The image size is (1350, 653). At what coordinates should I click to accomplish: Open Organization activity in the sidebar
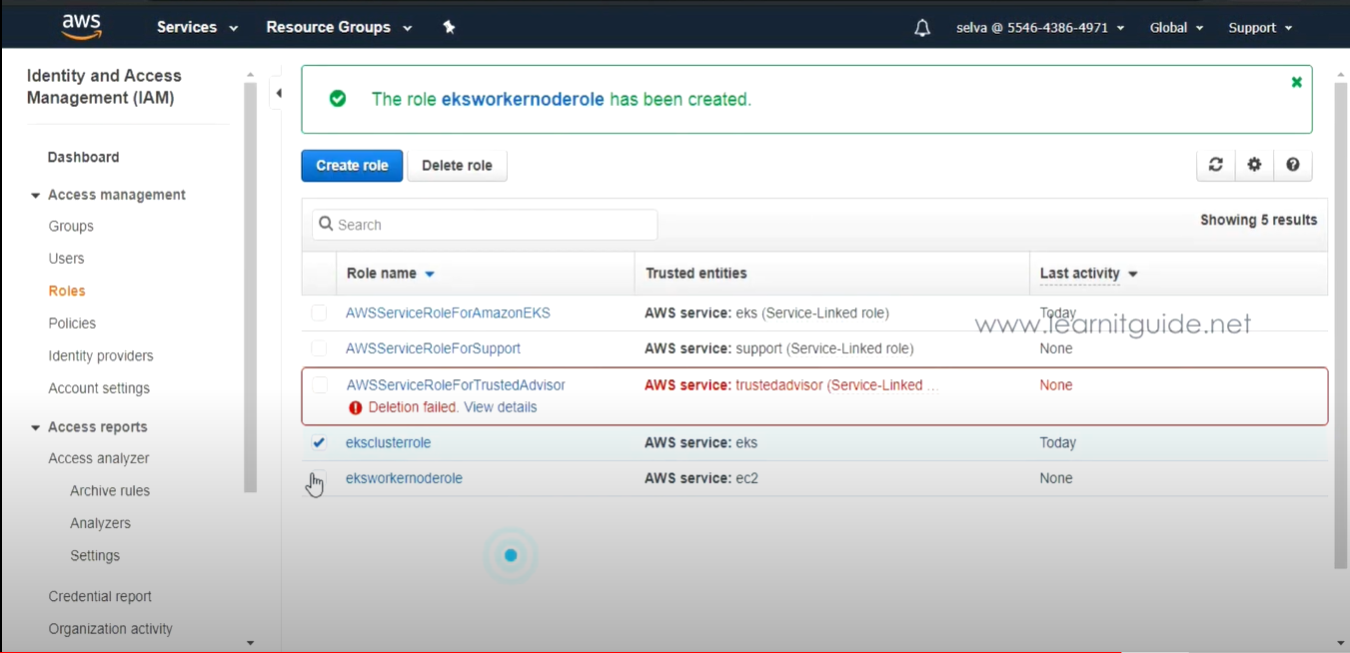(110, 629)
